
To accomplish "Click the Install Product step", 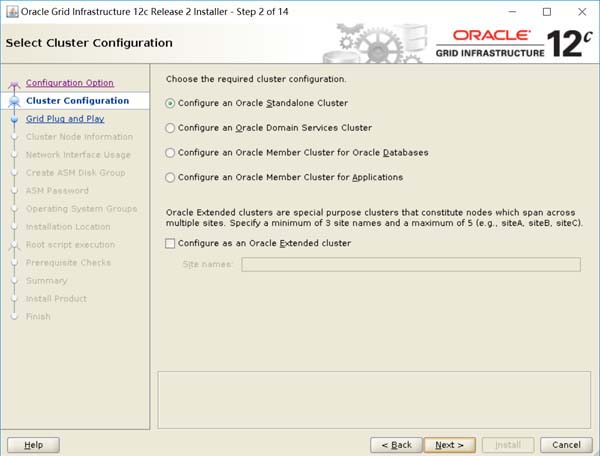I will [56, 299].
